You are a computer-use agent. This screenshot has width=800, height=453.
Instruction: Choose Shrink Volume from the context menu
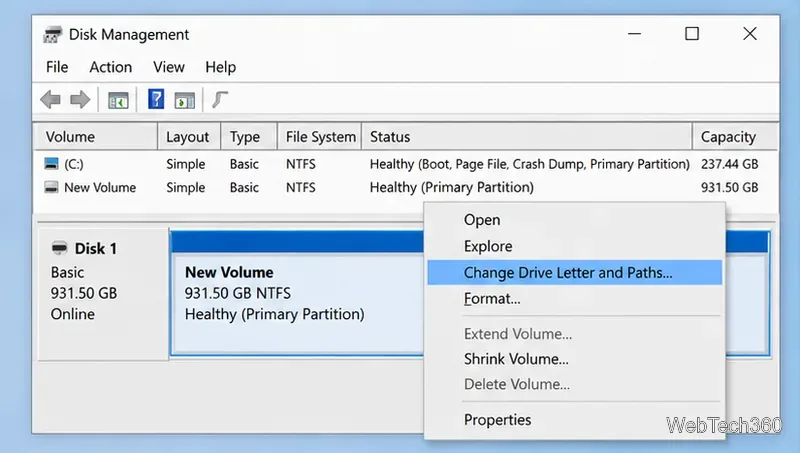tap(574, 359)
